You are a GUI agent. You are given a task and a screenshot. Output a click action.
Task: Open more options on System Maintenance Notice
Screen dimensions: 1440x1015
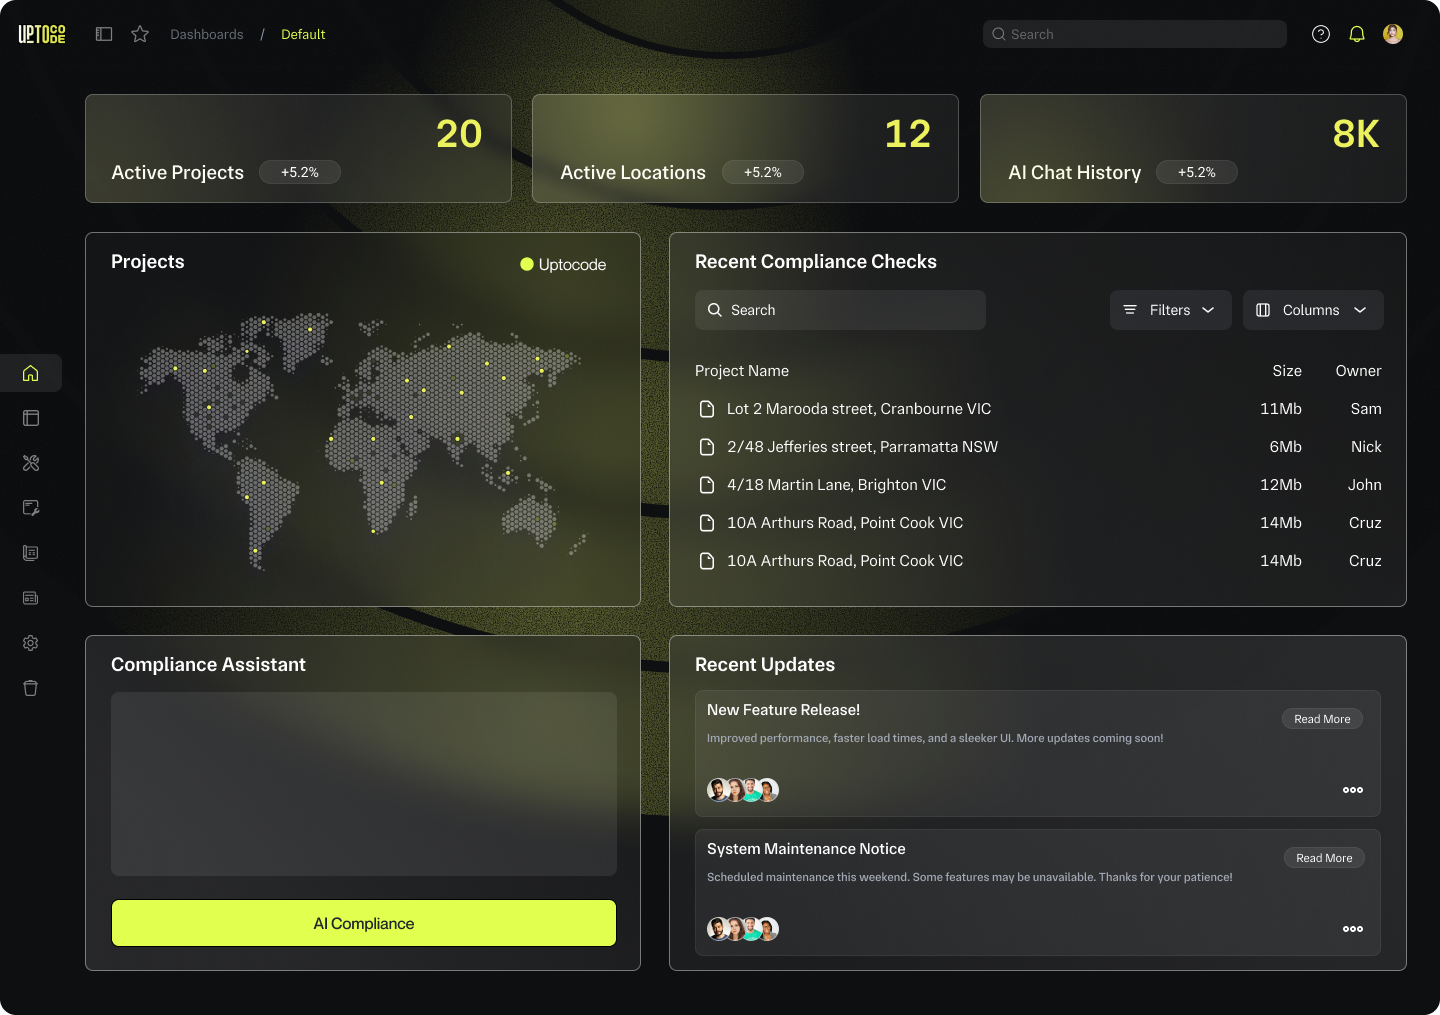click(1353, 929)
